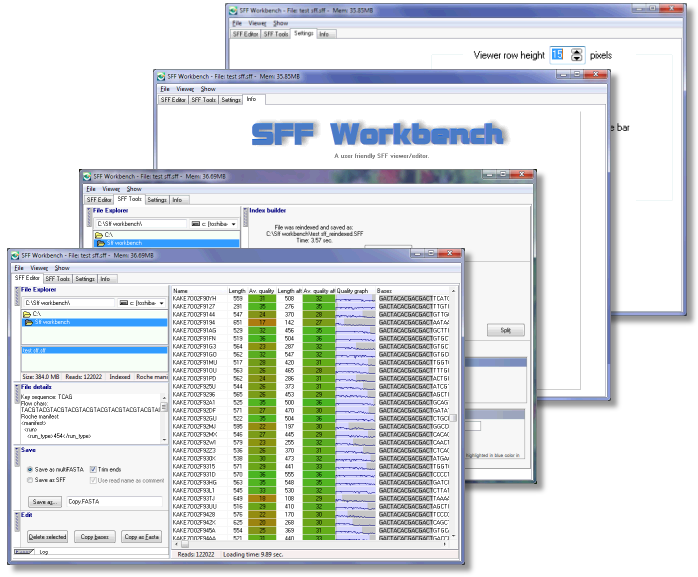The width and height of the screenshot is (698, 577).
Task: Collapse the File Explorer panel in the front window
Action: click(x=17, y=296)
